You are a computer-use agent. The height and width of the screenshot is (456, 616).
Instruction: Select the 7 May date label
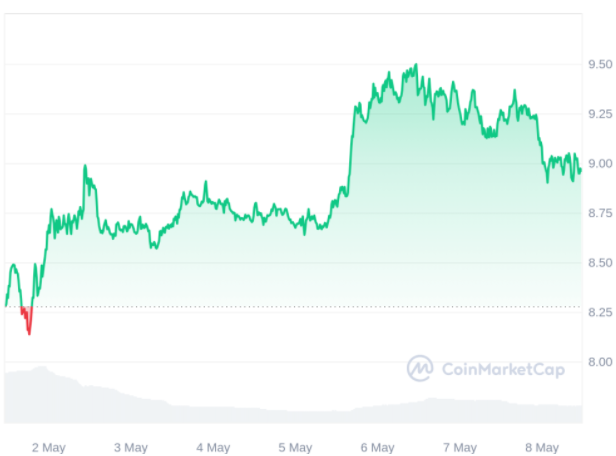coord(459,446)
